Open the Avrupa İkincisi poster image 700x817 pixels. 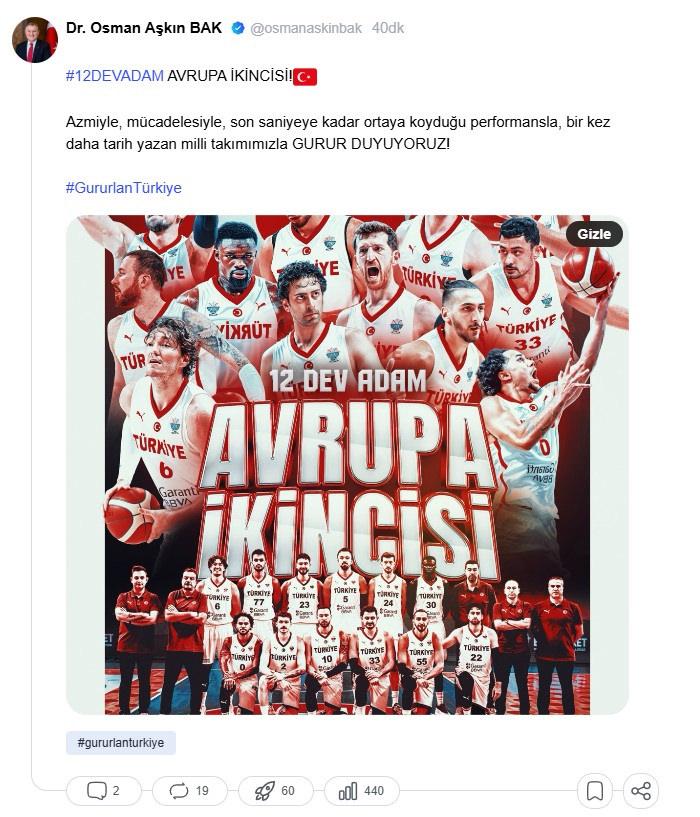(x=347, y=465)
